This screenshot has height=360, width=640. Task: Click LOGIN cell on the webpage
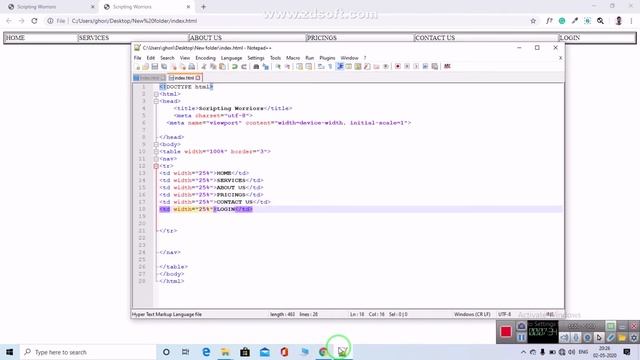coord(597,38)
